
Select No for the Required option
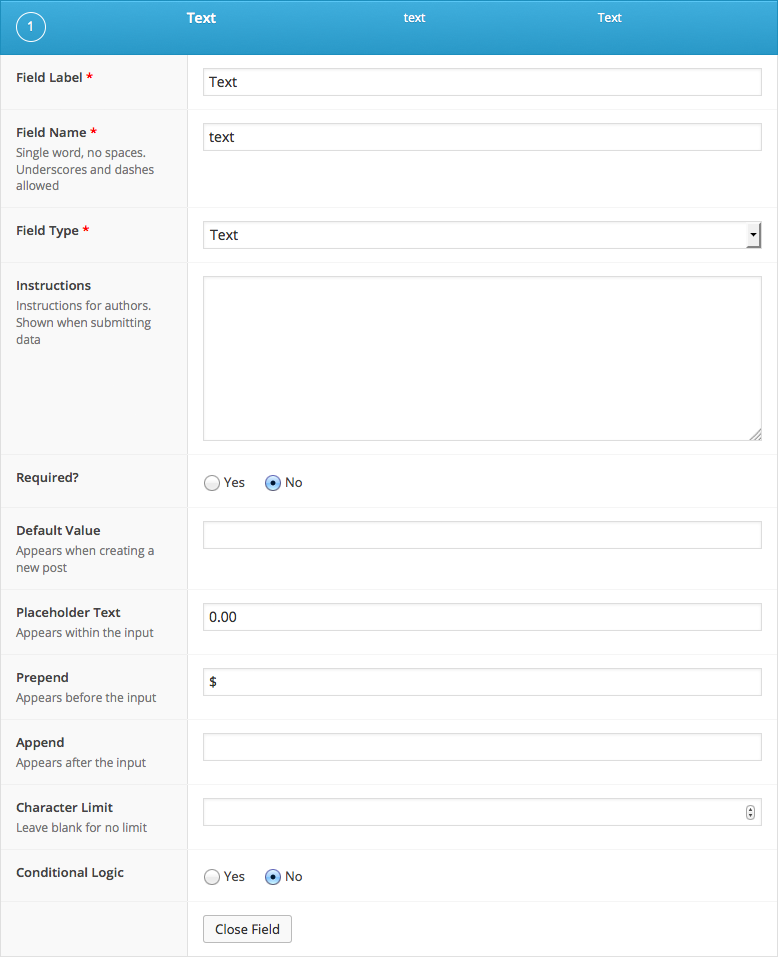[x=272, y=482]
